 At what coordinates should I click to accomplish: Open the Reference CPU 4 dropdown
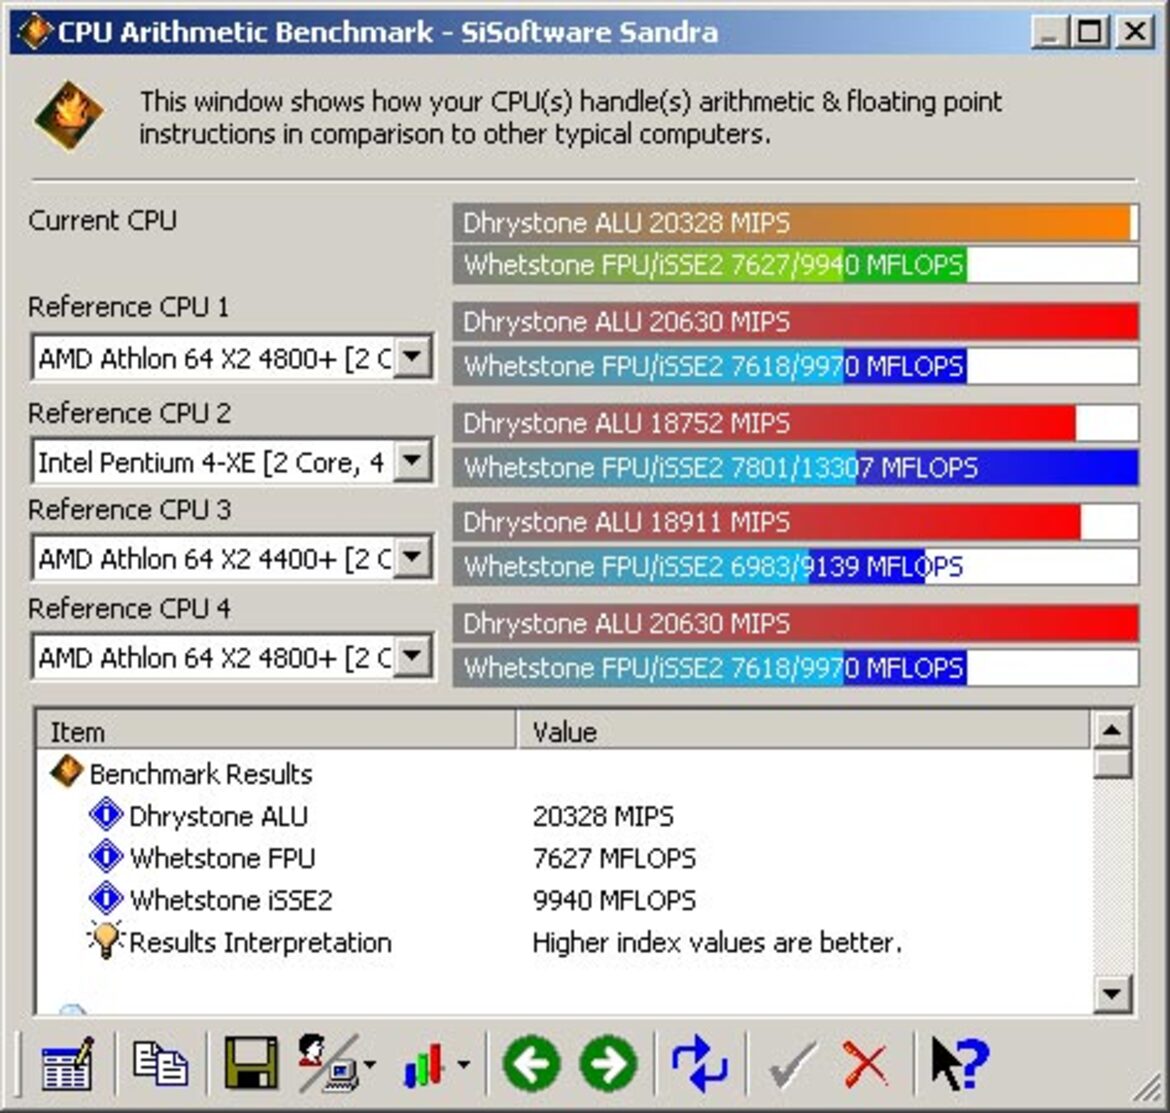pyautogui.click(x=413, y=656)
